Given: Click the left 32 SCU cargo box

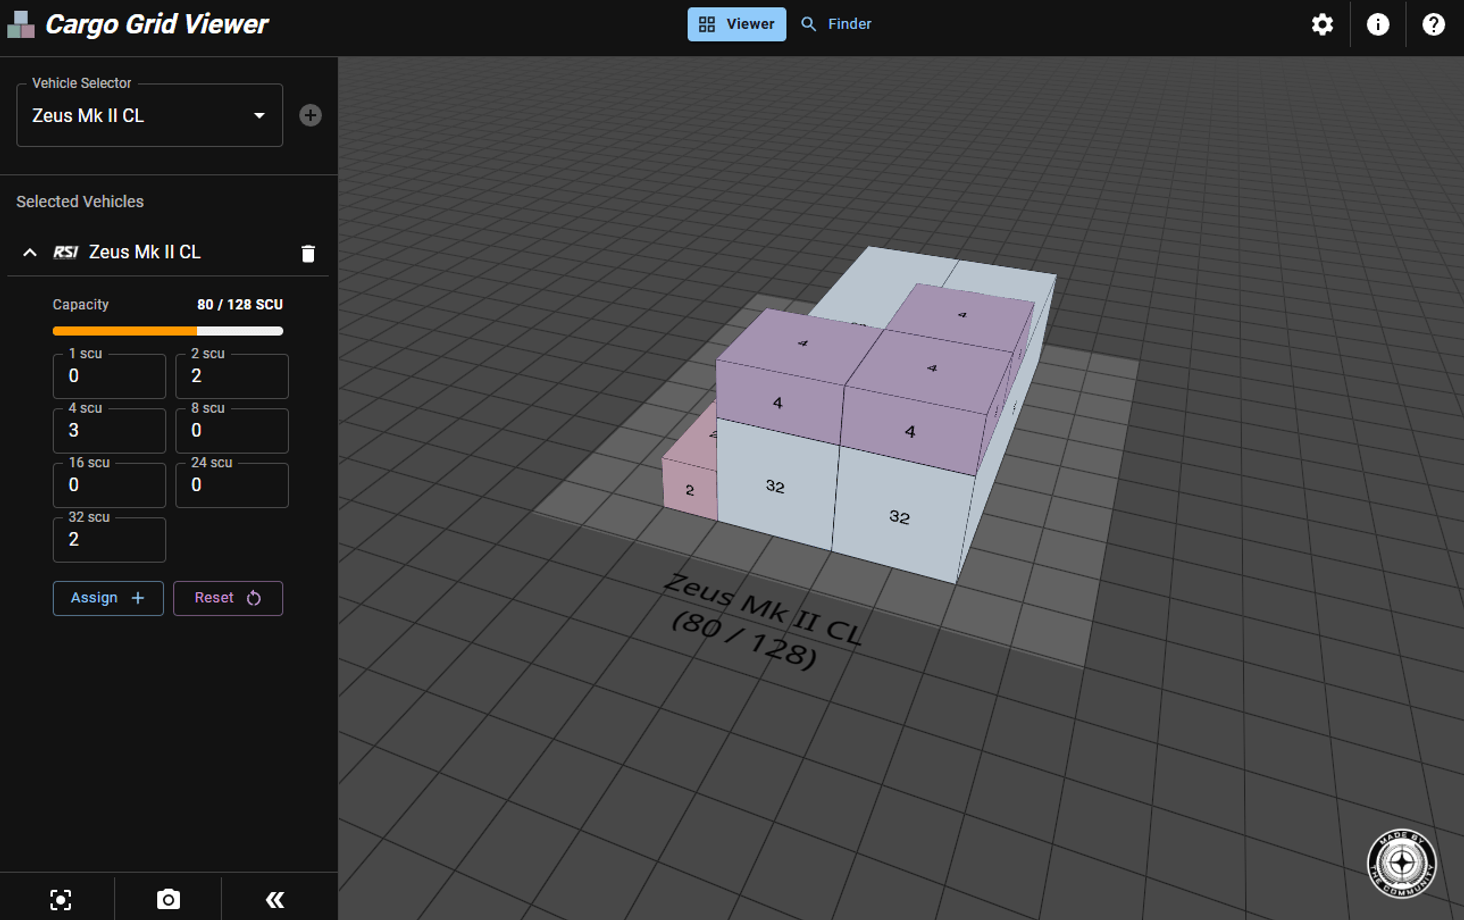Looking at the screenshot, I should [x=777, y=486].
